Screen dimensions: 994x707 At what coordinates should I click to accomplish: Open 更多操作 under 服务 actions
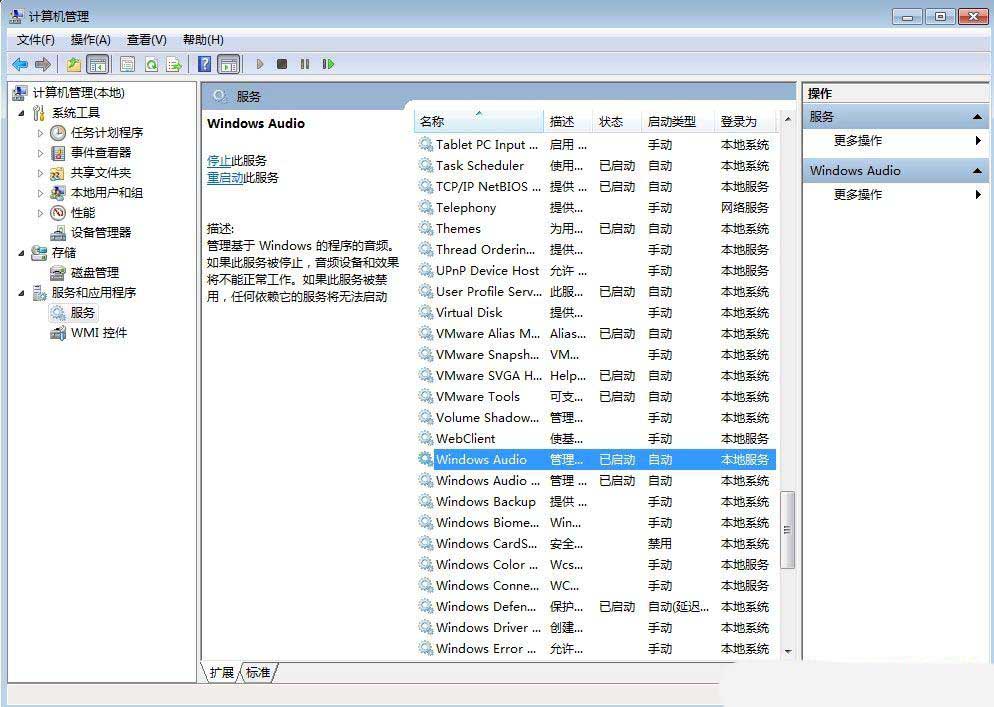tap(857, 141)
